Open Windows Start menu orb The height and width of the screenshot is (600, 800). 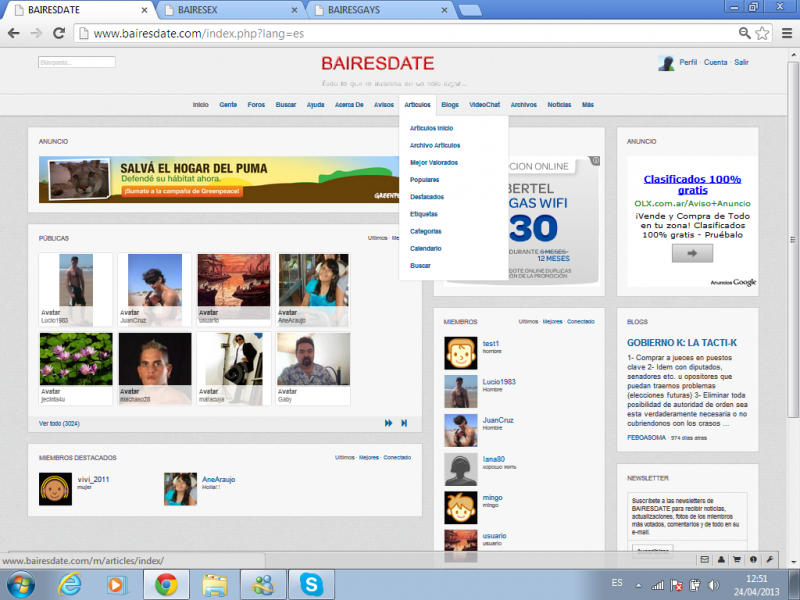click(x=20, y=585)
